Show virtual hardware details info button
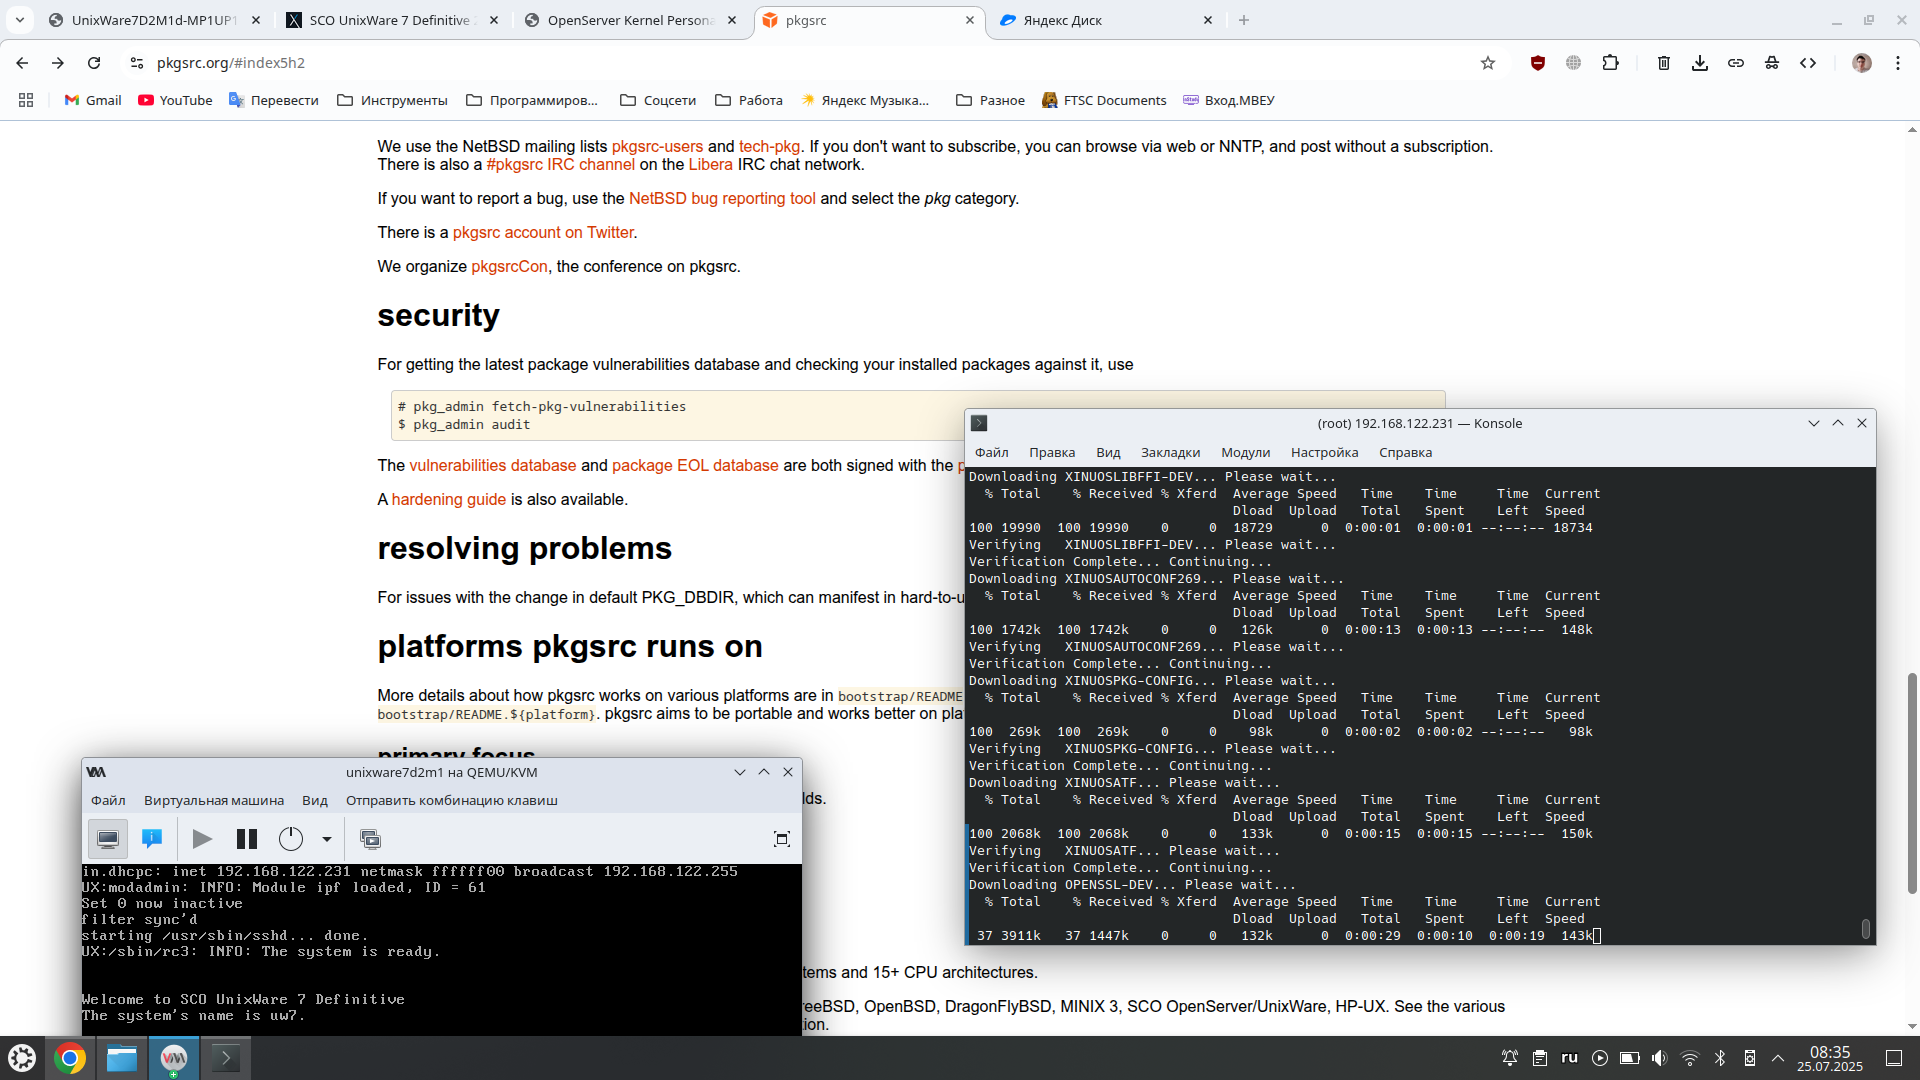 tap(152, 839)
